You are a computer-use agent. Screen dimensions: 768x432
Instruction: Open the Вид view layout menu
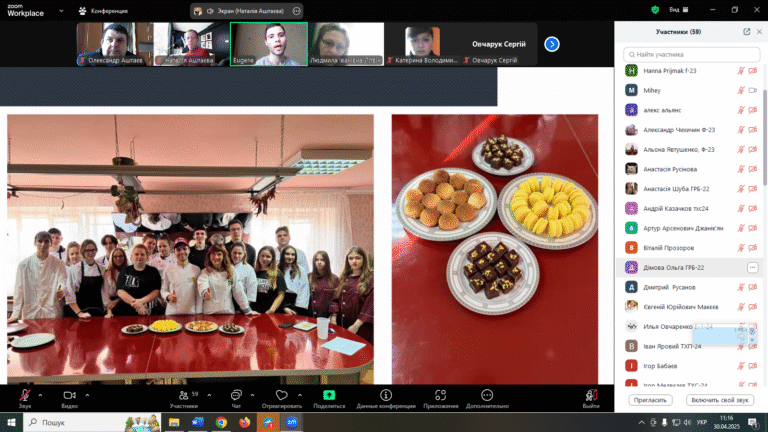coord(679,10)
